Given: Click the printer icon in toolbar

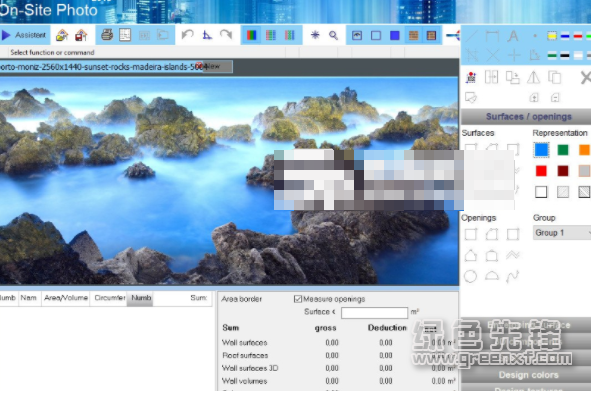Looking at the screenshot, I should pos(107,35).
